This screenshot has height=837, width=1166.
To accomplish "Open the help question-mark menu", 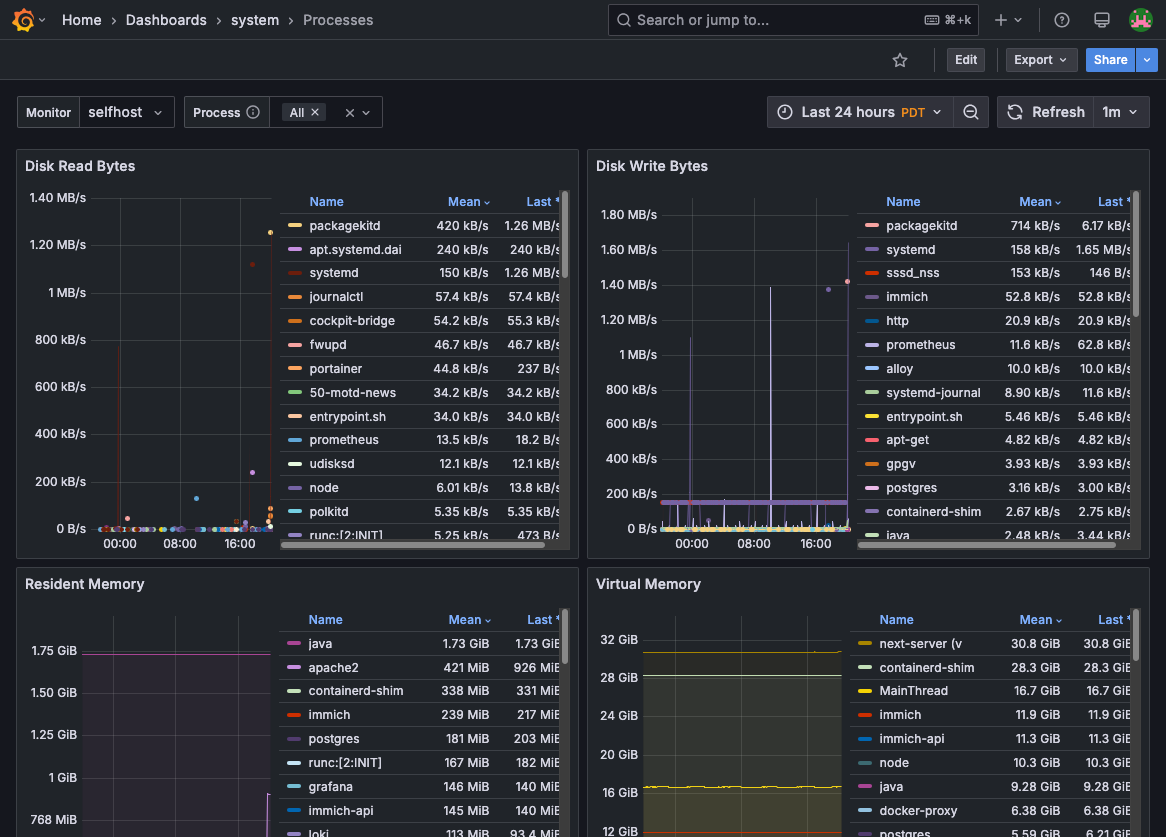I will pyautogui.click(x=1062, y=20).
